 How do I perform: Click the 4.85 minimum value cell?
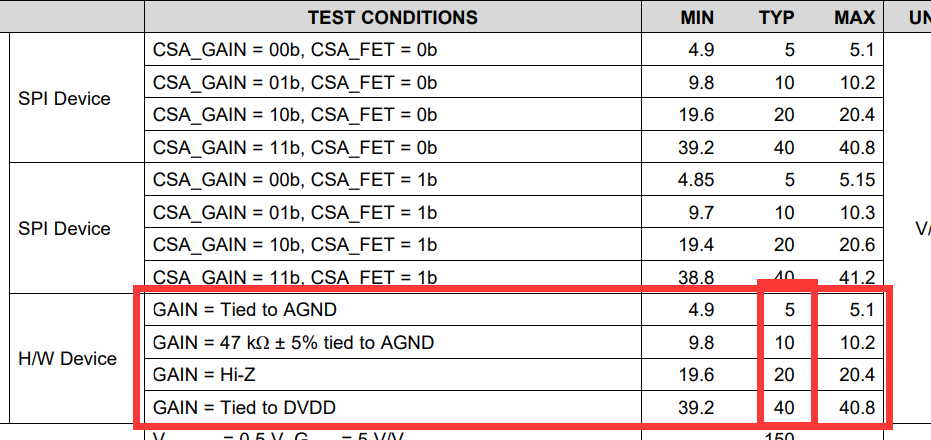tap(695, 180)
